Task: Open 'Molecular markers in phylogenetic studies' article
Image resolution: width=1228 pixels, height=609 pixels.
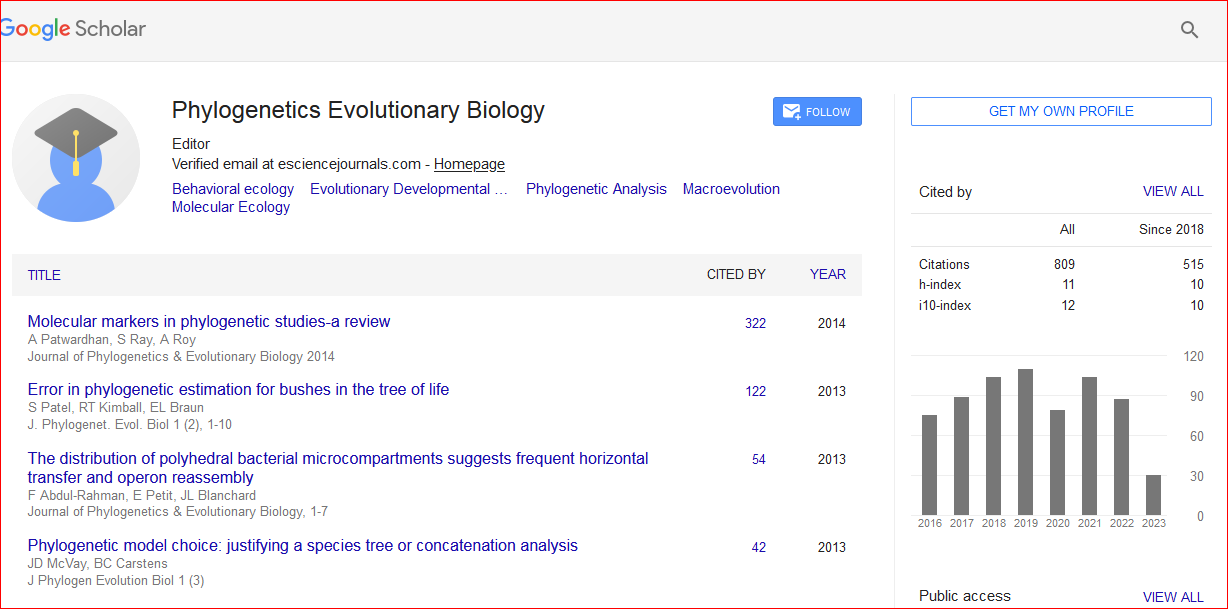Action: click(x=209, y=322)
